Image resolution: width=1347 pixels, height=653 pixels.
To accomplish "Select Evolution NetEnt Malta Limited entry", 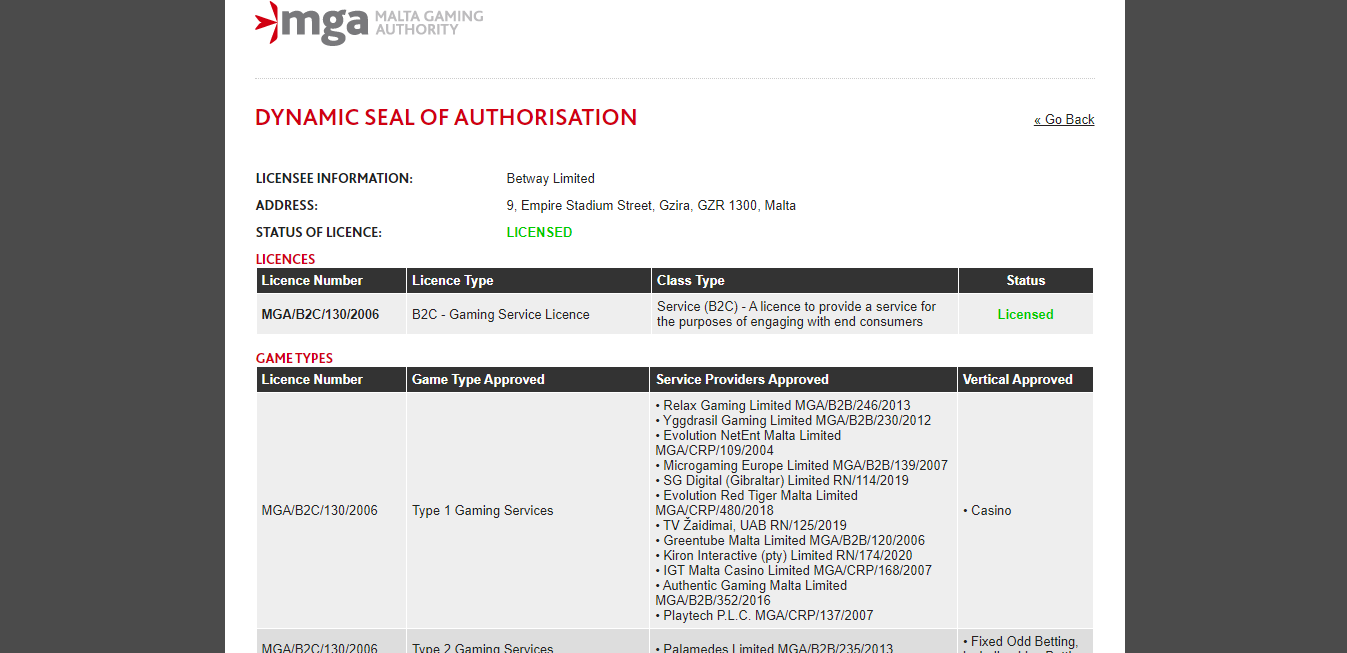I will coord(749,443).
